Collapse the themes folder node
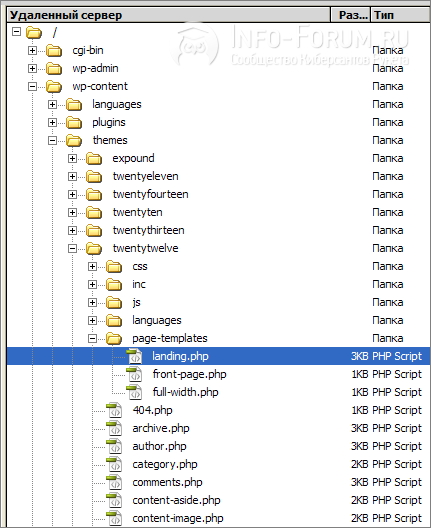 pyautogui.click(x=52, y=140)
